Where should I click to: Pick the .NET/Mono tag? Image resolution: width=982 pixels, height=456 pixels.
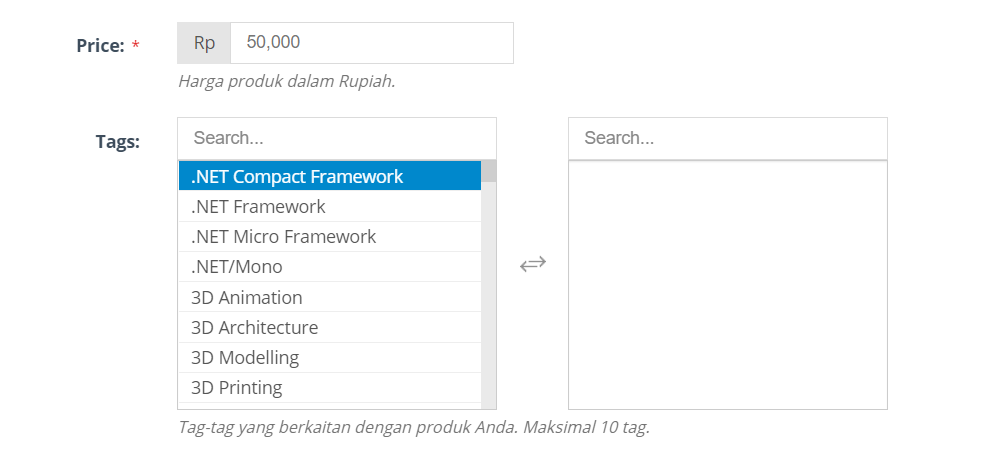[x=330, y=267]
